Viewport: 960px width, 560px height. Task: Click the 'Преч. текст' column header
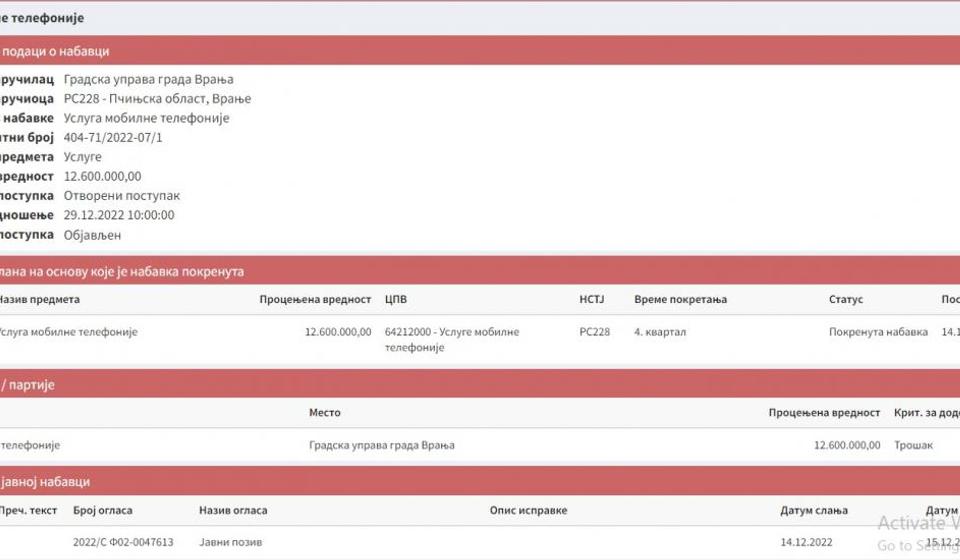point(28,510)
